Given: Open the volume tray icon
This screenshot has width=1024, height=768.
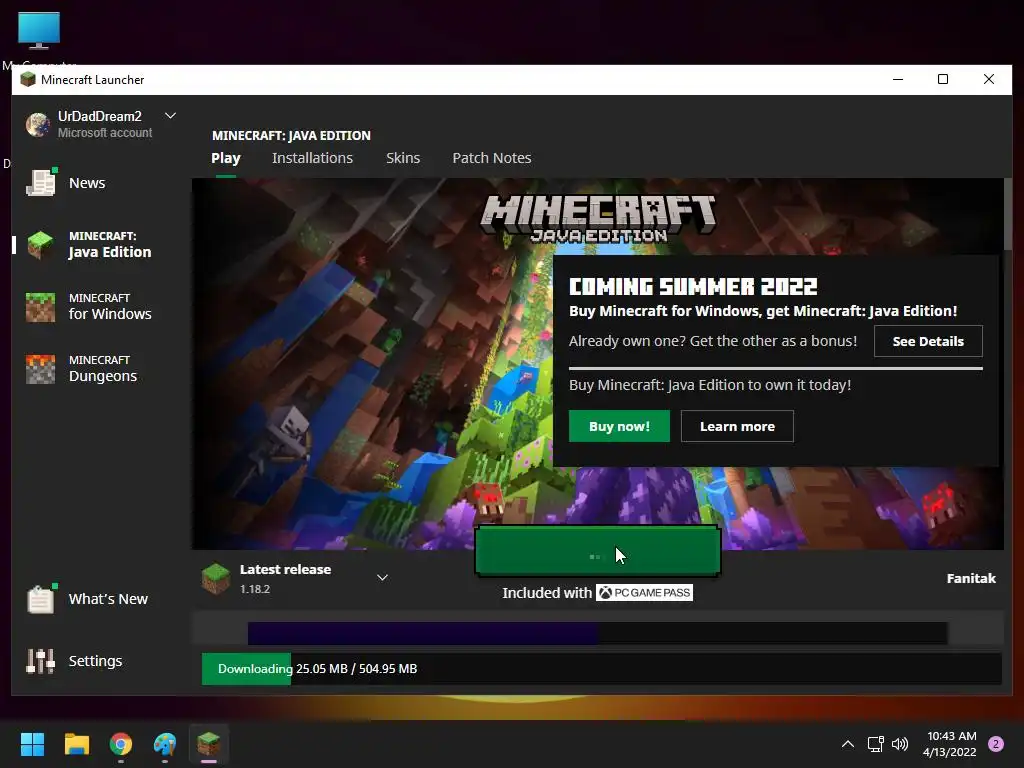Looking at the screenshot, I should [x=900, y=744].
